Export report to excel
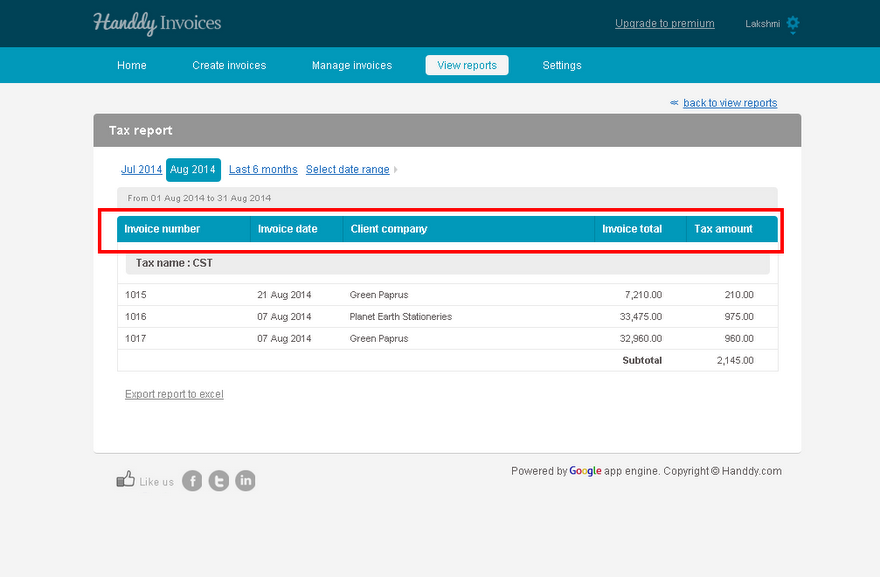The image size is (880, 577). 174,394
